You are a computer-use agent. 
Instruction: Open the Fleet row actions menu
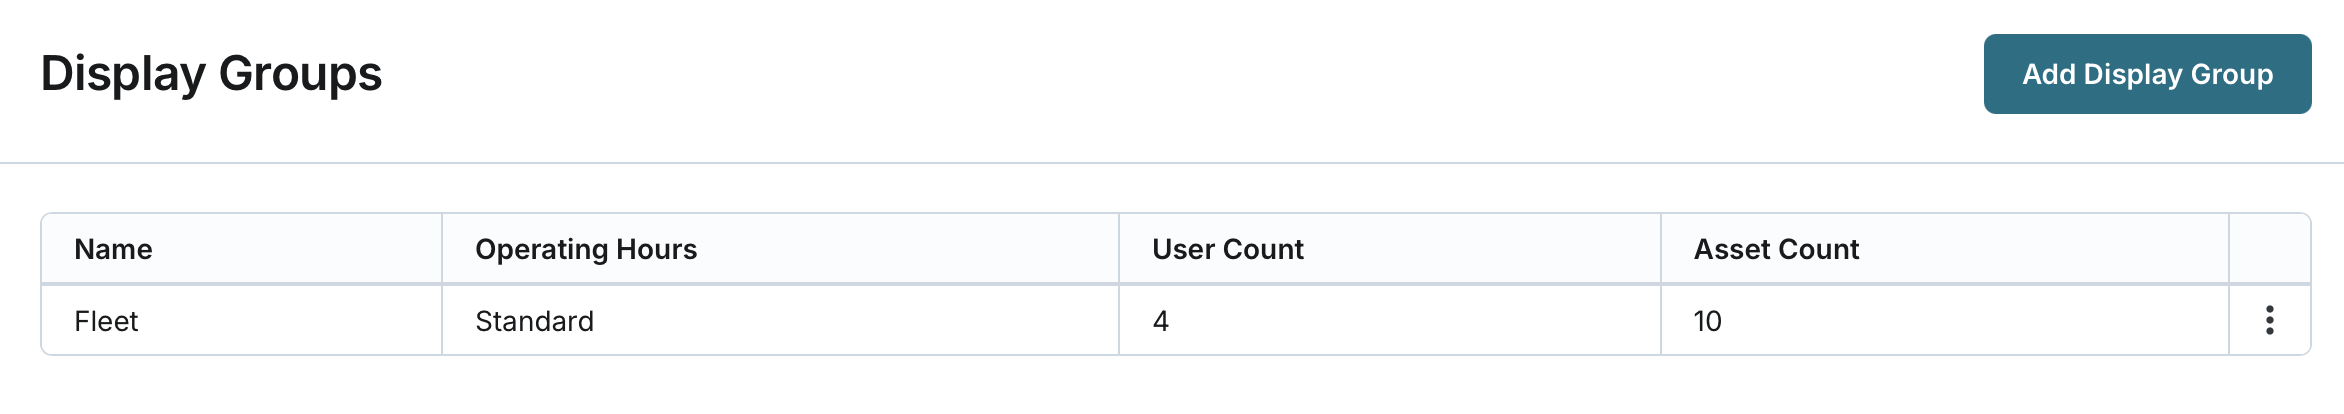pos(2269,320)
